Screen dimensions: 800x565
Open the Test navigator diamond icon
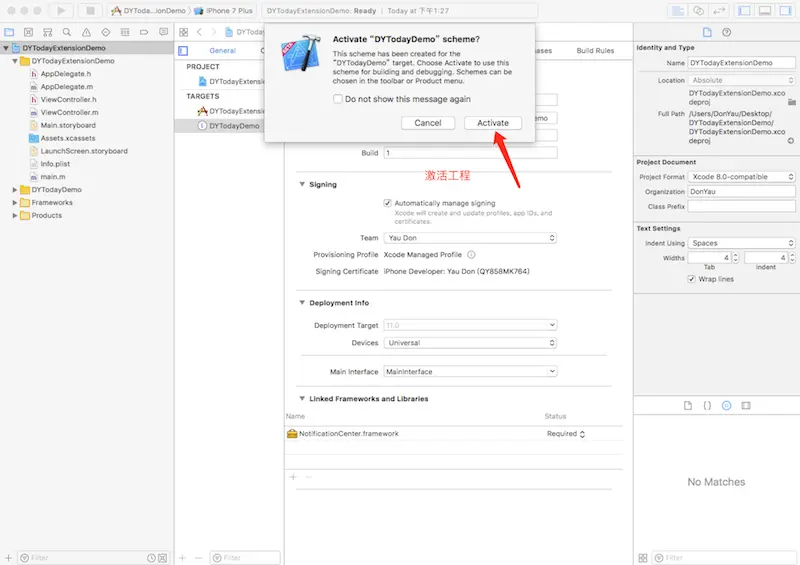tap(106, 32)
